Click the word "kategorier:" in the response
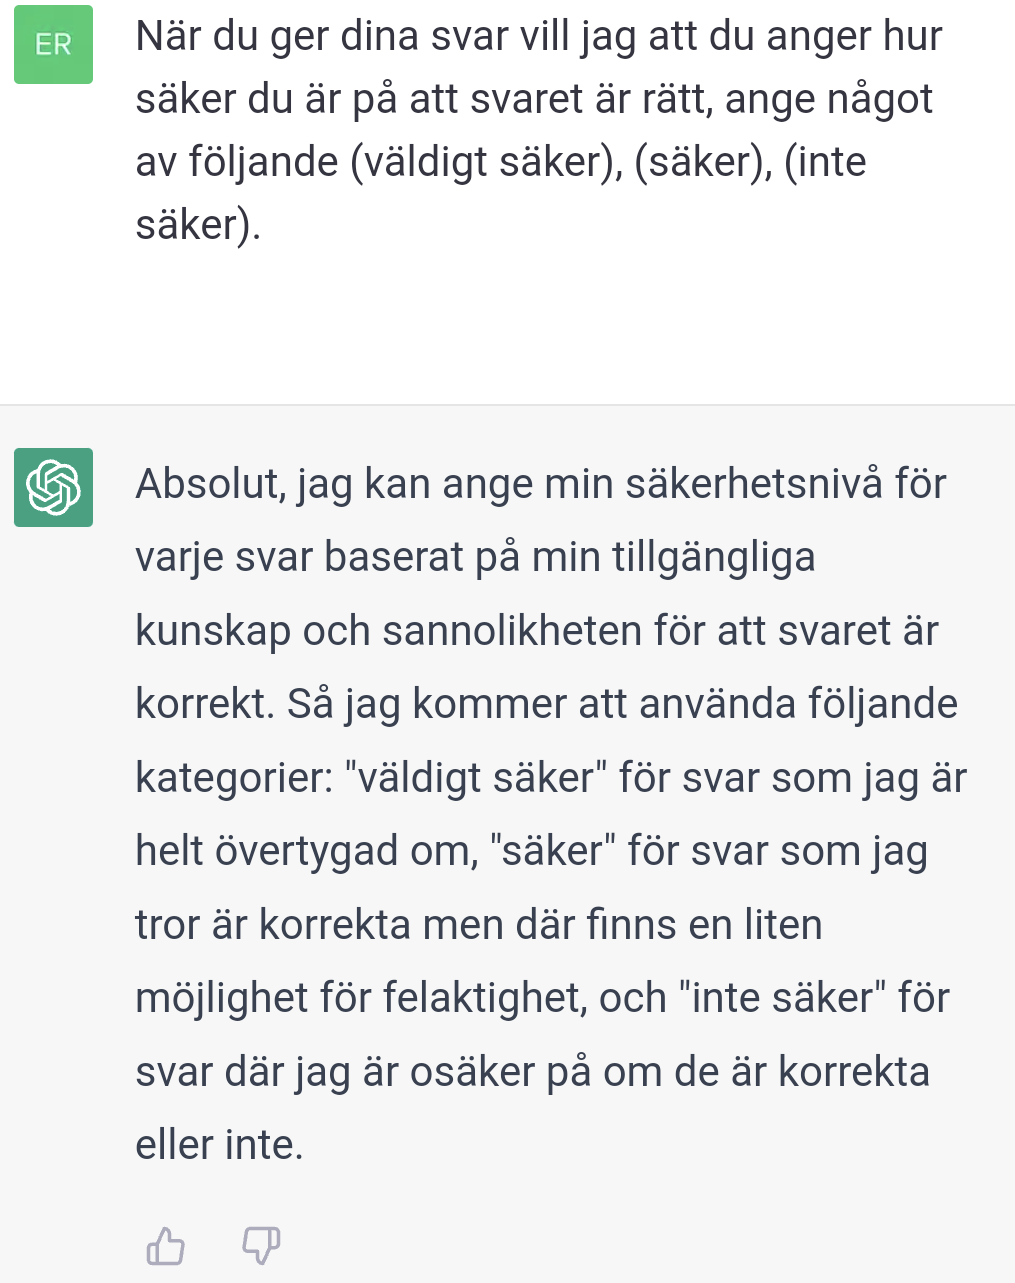This screenshot has height=1283, width=1015. point(234,778)
